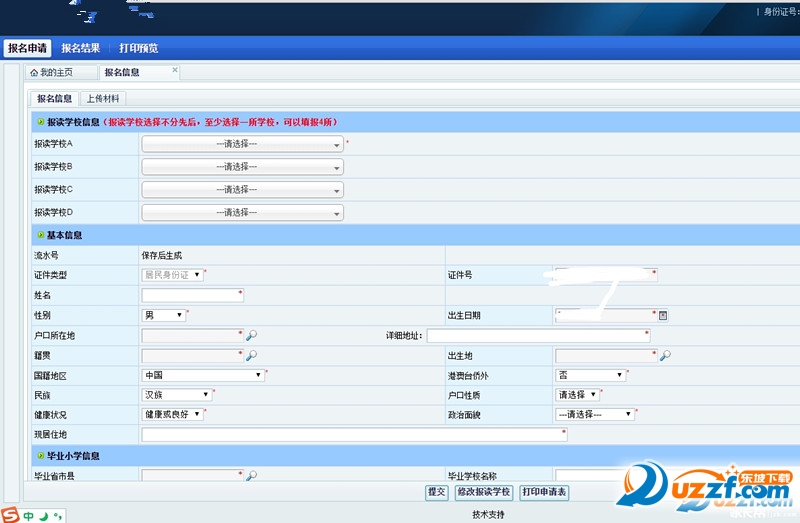Open the 报读学校A dropdown
Screen dimensions: 800x523
[242, 144]
